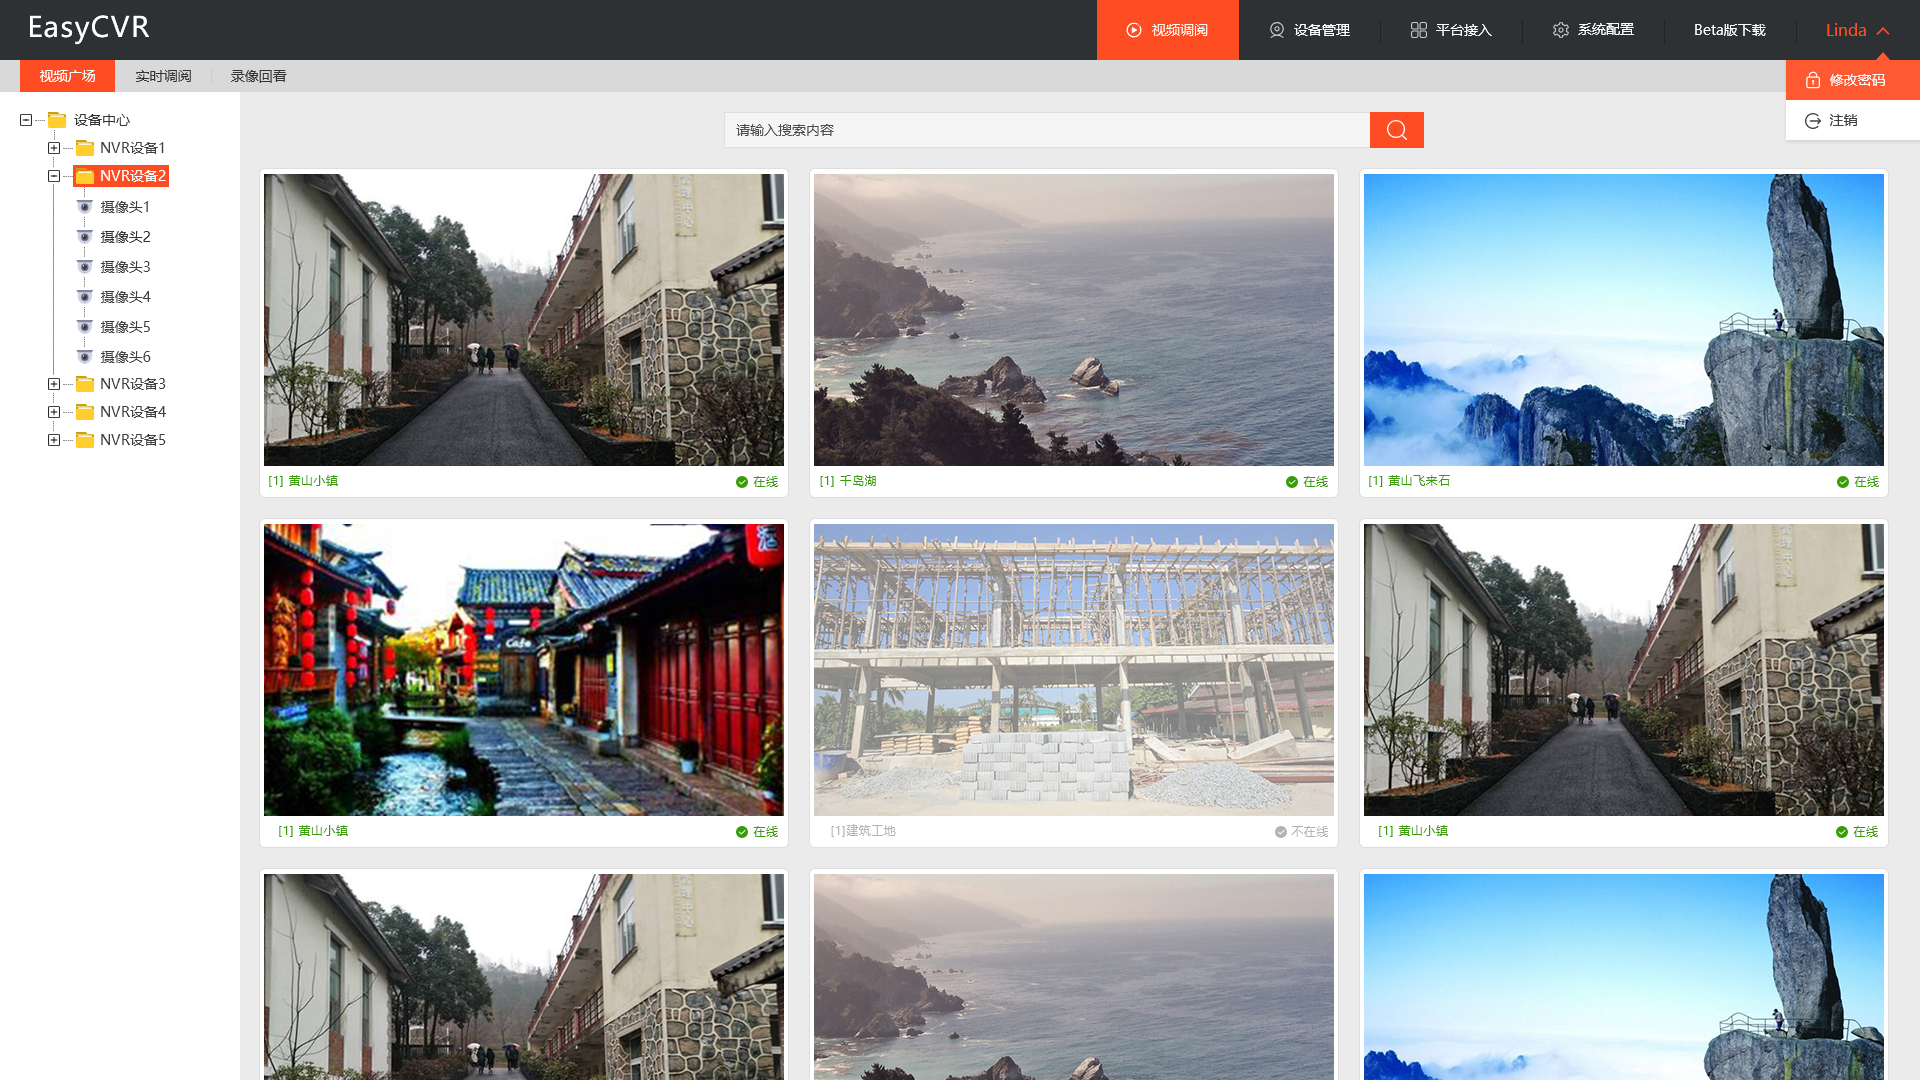
Task: Open the 录像回看 tab
Action: pyautogui.click(x=258, y=75)
